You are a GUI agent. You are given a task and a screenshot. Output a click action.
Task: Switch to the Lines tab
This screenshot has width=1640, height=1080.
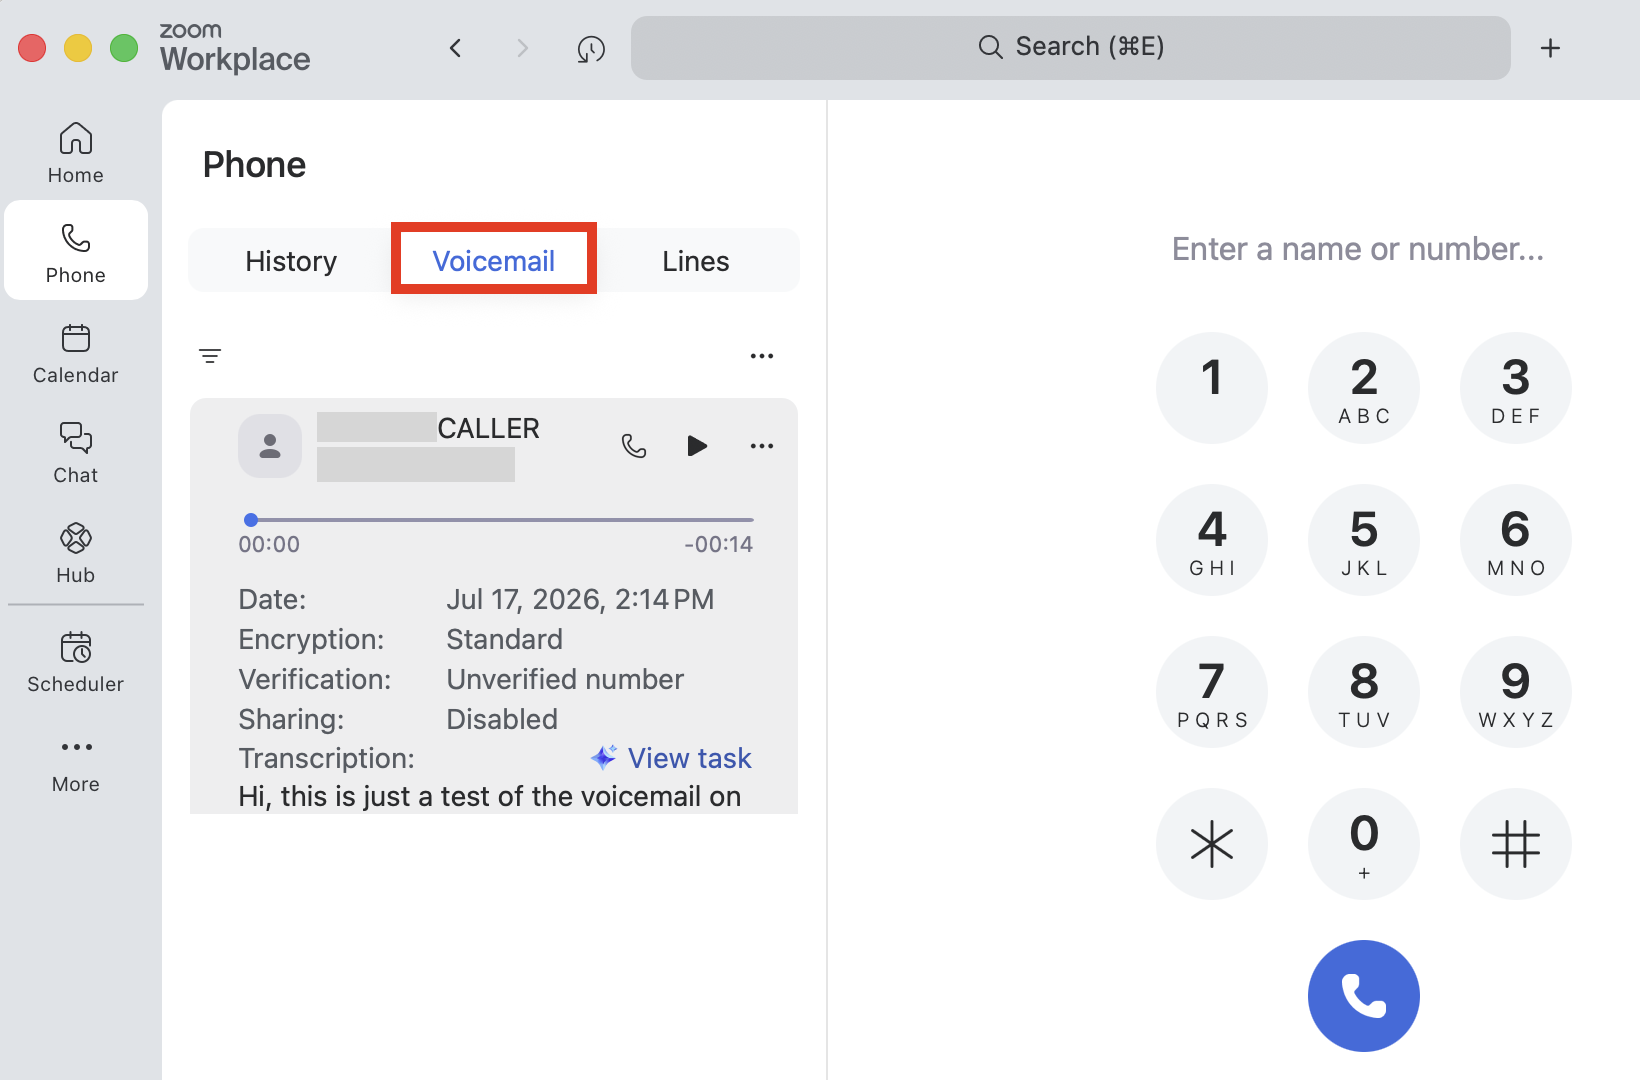[x=696, y=261]
